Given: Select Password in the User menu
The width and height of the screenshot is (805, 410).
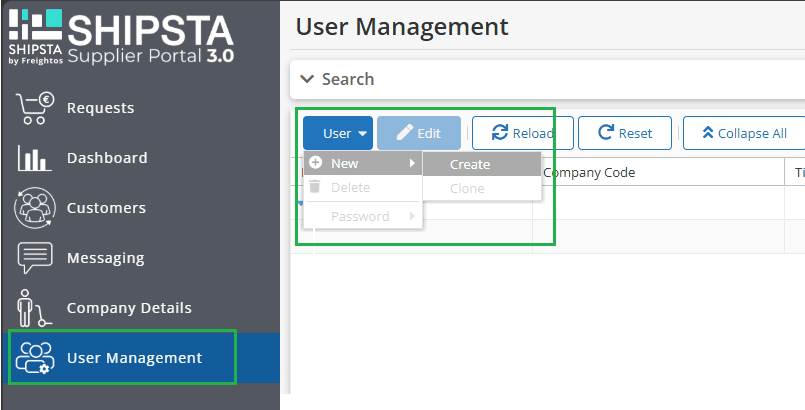Looking at the screenshot, I should point(363,216).
